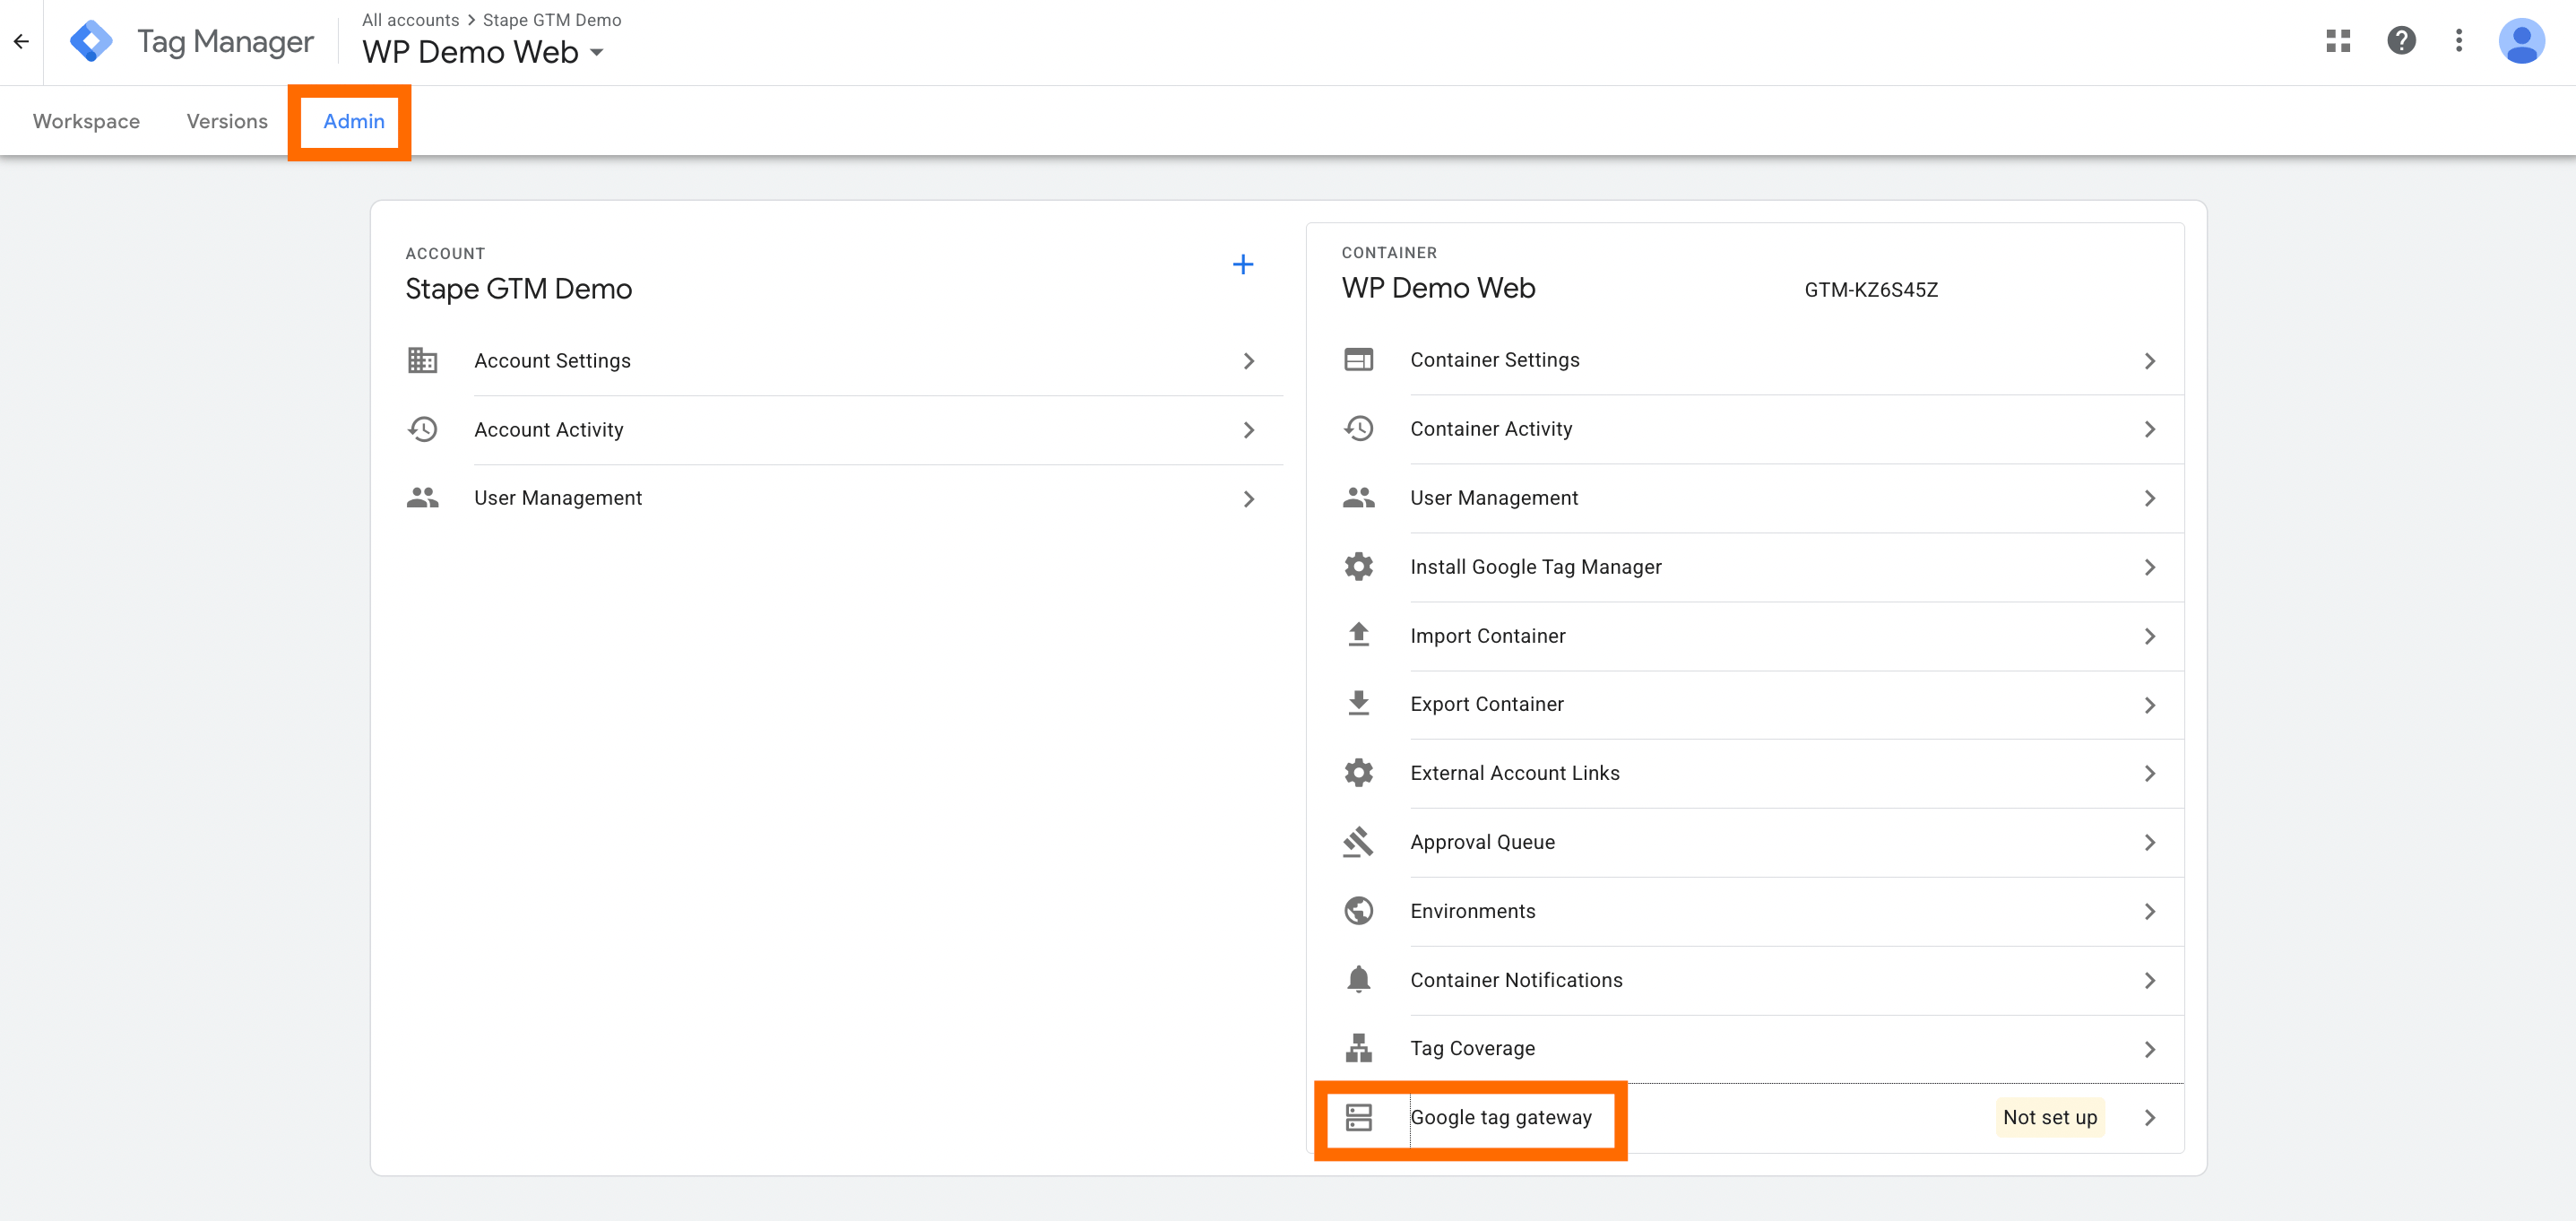Open the Help icon
2576x1221 pixels.
pos(2401,41)
